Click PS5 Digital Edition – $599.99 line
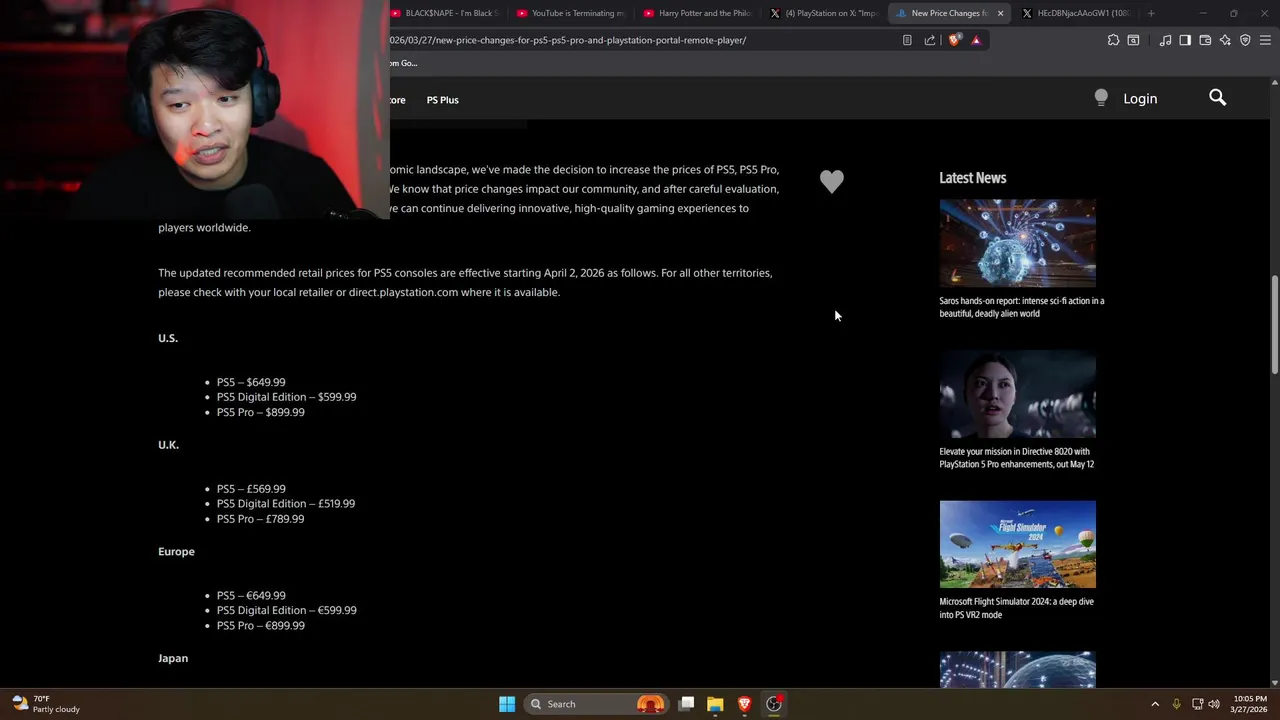This screenshot has width=1280, height=720. pyautogui.click(x=286, y=397)
